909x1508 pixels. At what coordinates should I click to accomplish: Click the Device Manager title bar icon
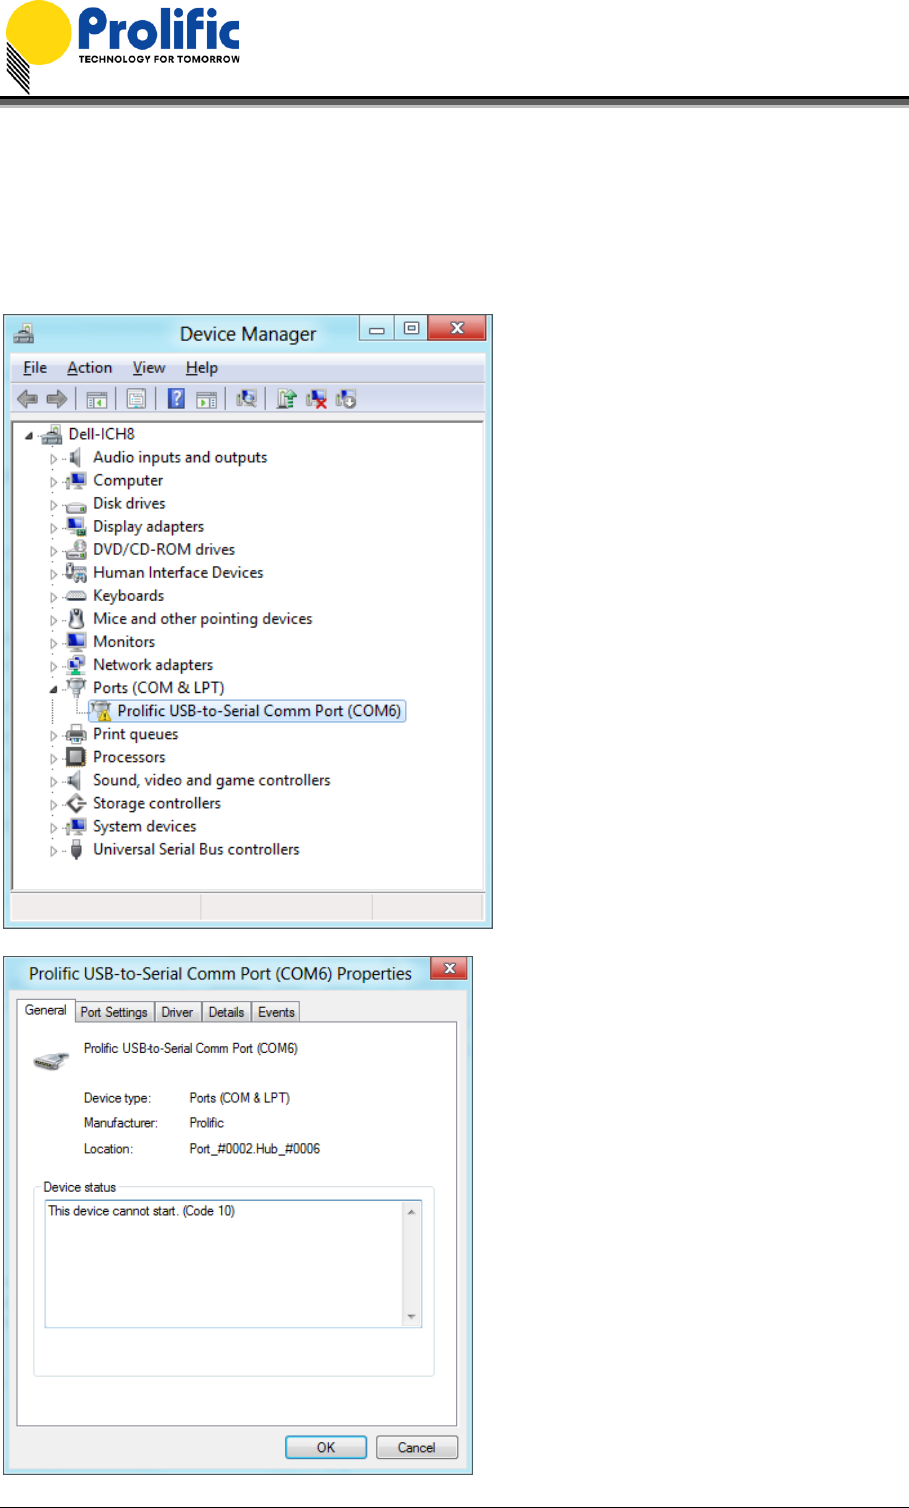[x=24, y=333]
